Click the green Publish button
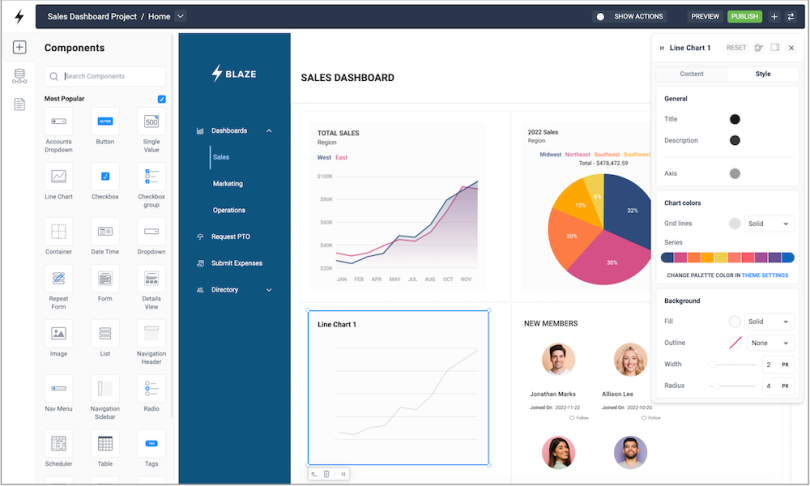810x486 pixels. coord(744,17)
